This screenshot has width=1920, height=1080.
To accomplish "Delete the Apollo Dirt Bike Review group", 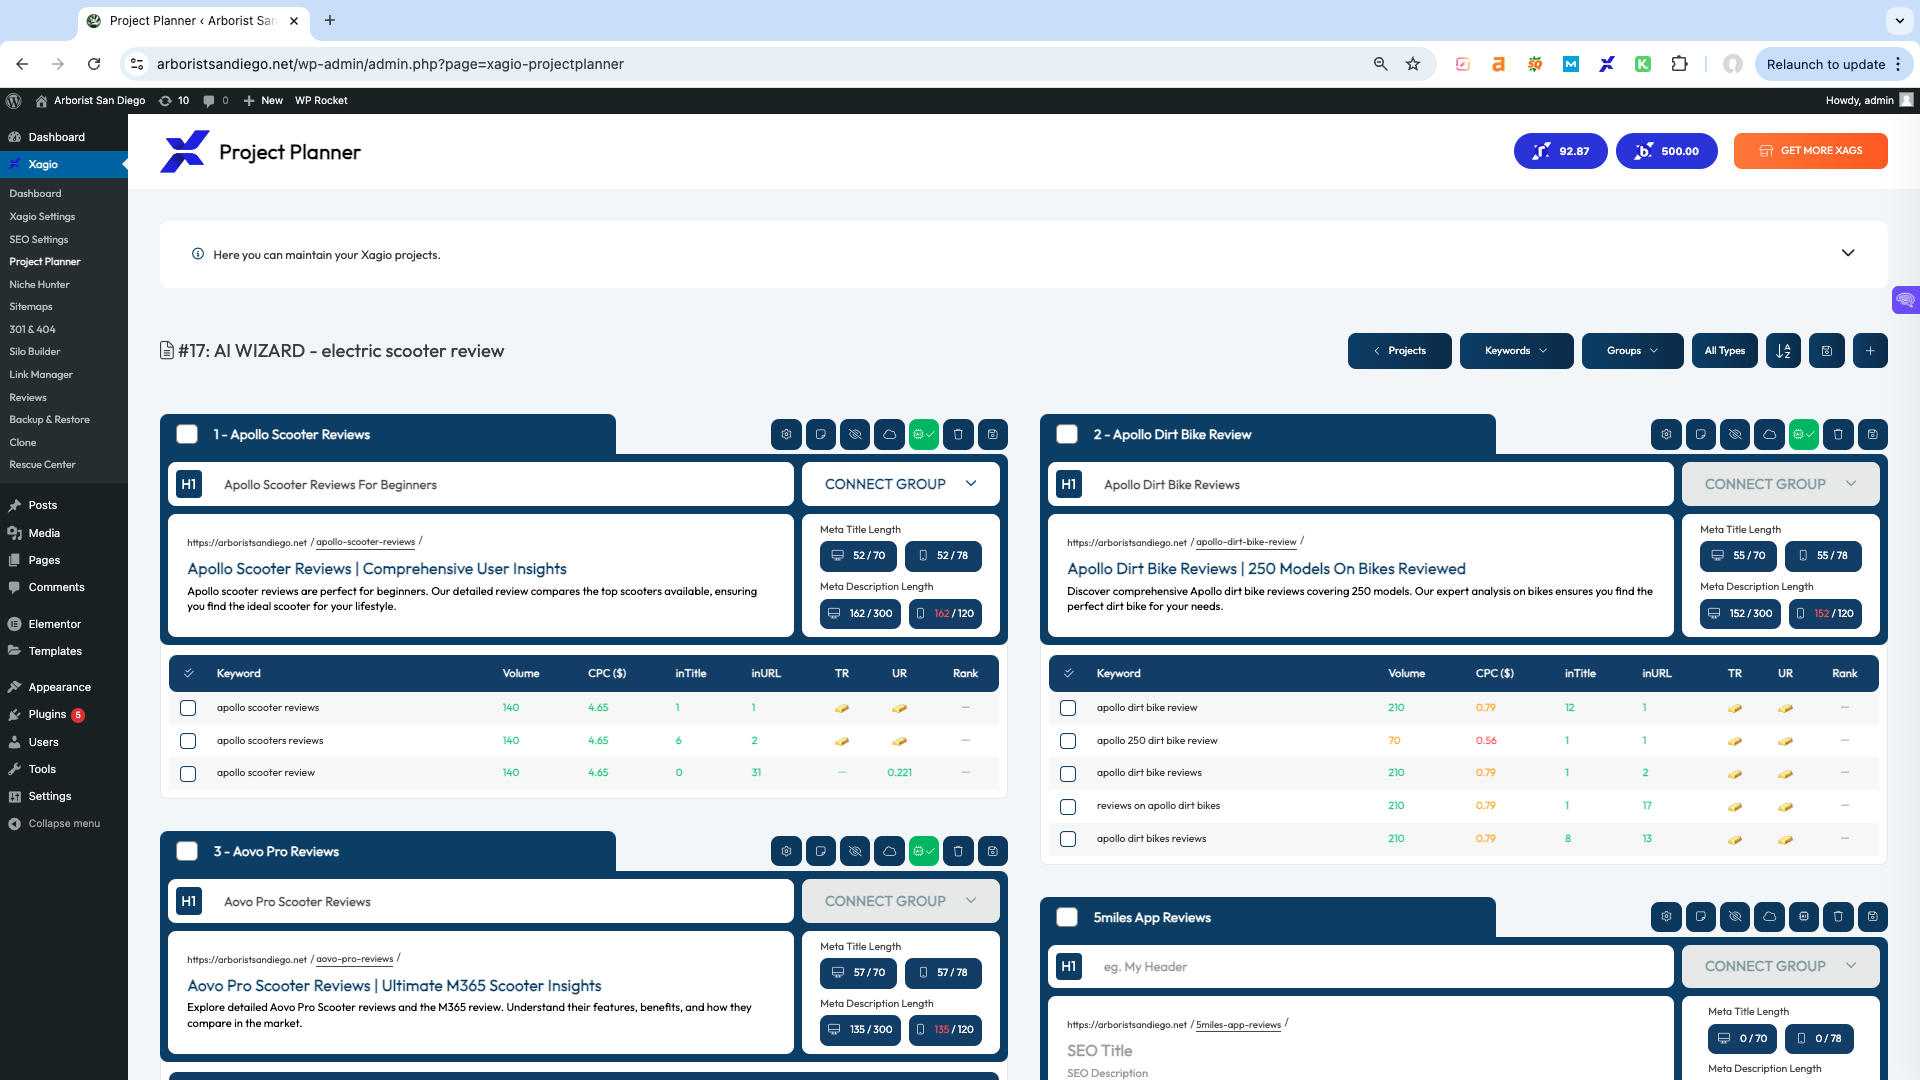I will click(x=1838, y=435).
